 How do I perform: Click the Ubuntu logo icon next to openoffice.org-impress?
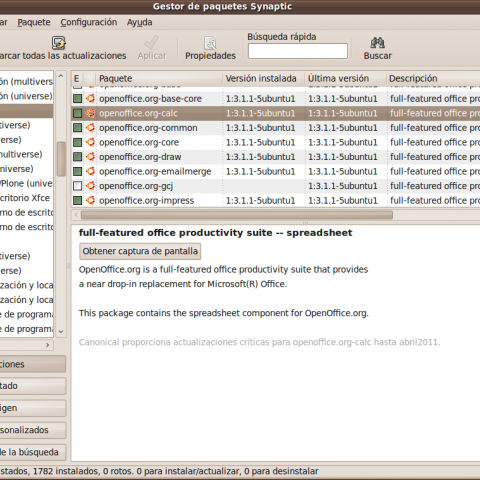click(x=90, y=200)
